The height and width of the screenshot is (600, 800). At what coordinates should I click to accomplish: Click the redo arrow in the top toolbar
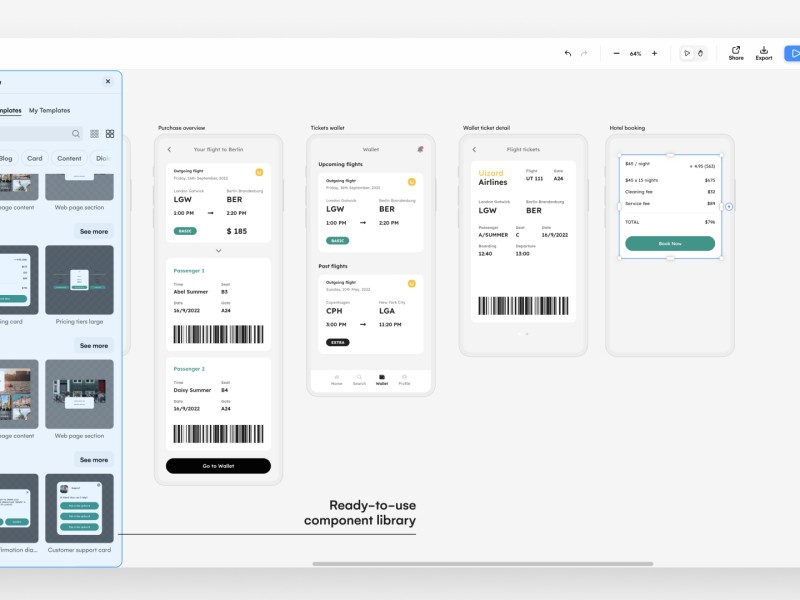[584, 53]
